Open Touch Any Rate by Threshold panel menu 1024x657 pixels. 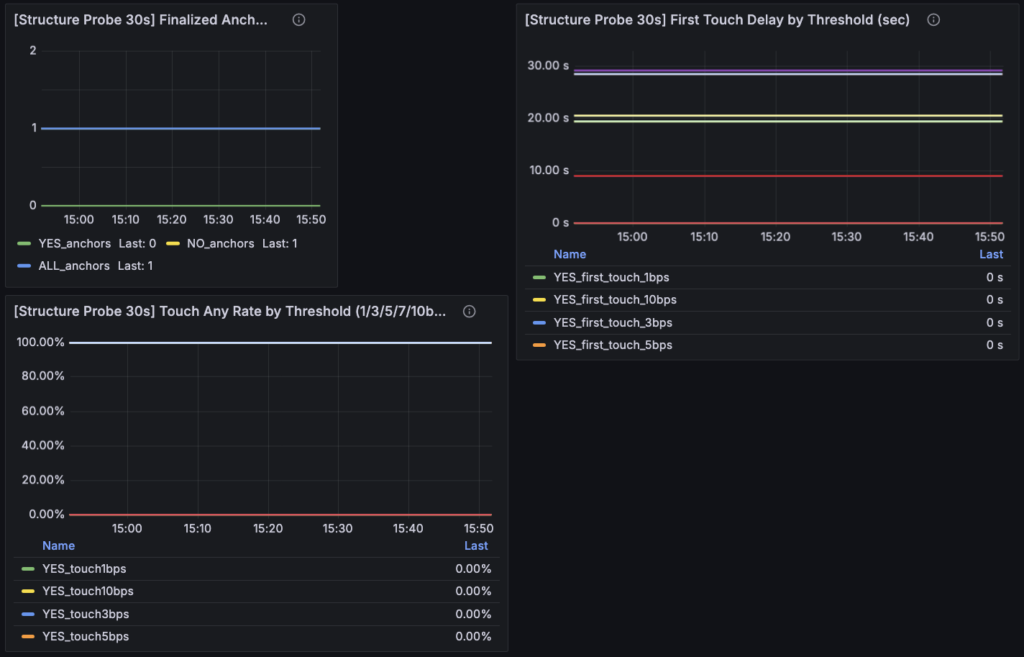coord(230,312)
